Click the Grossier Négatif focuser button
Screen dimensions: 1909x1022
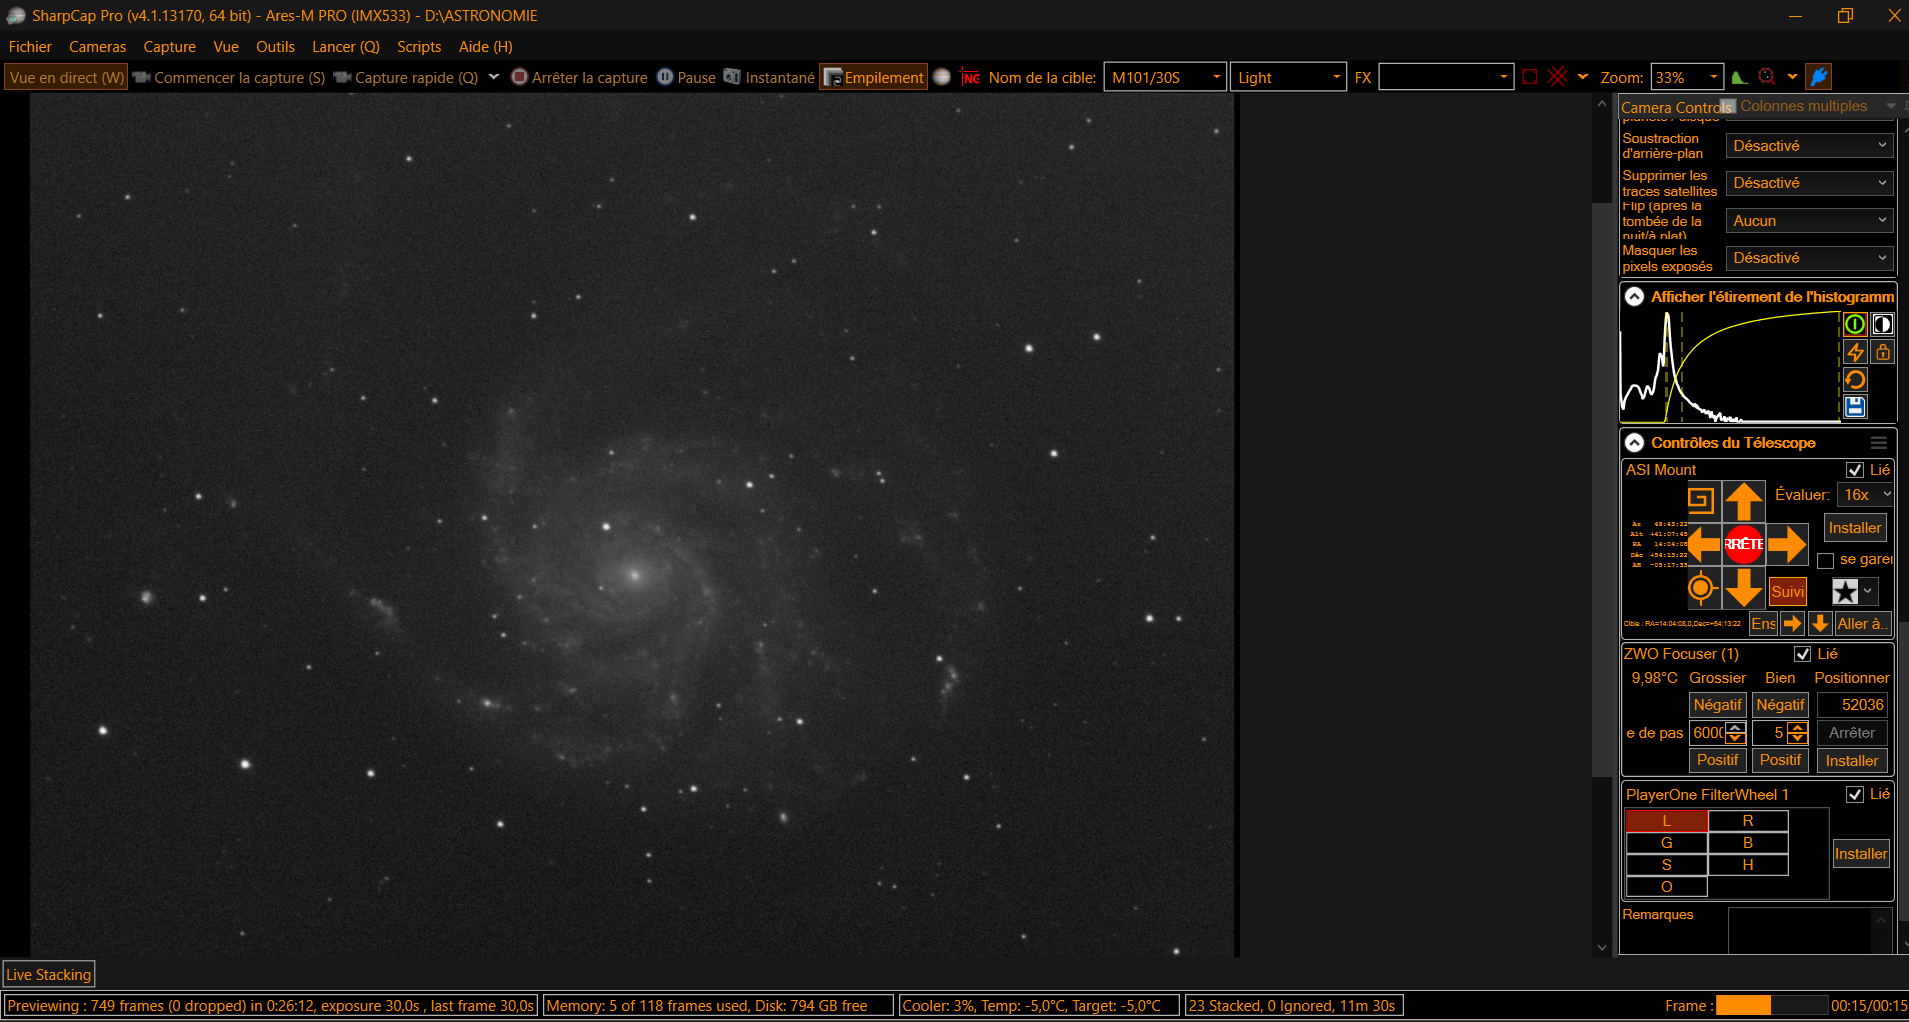point(1717,705)
